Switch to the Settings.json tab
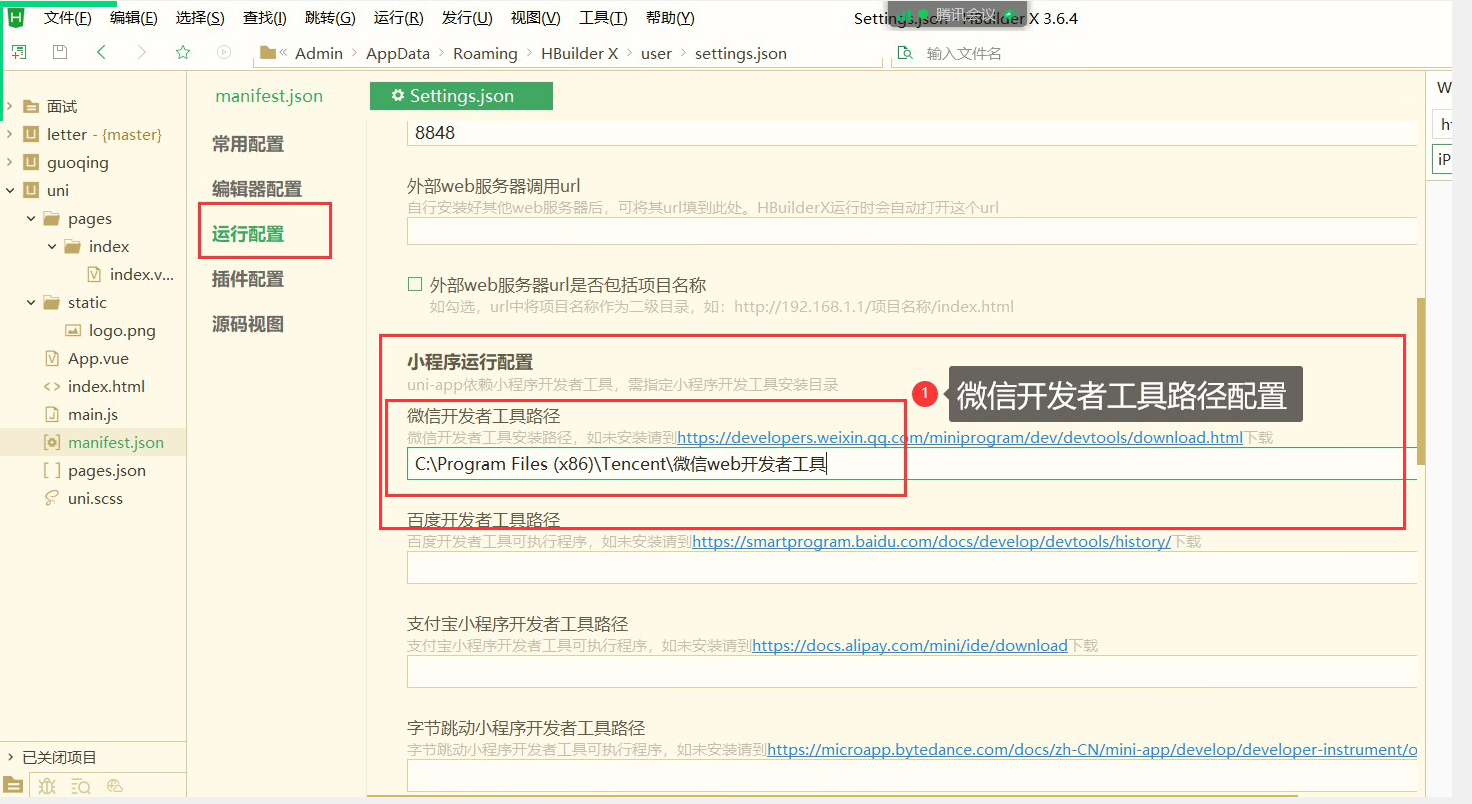1472x804 pixels. 461,96
